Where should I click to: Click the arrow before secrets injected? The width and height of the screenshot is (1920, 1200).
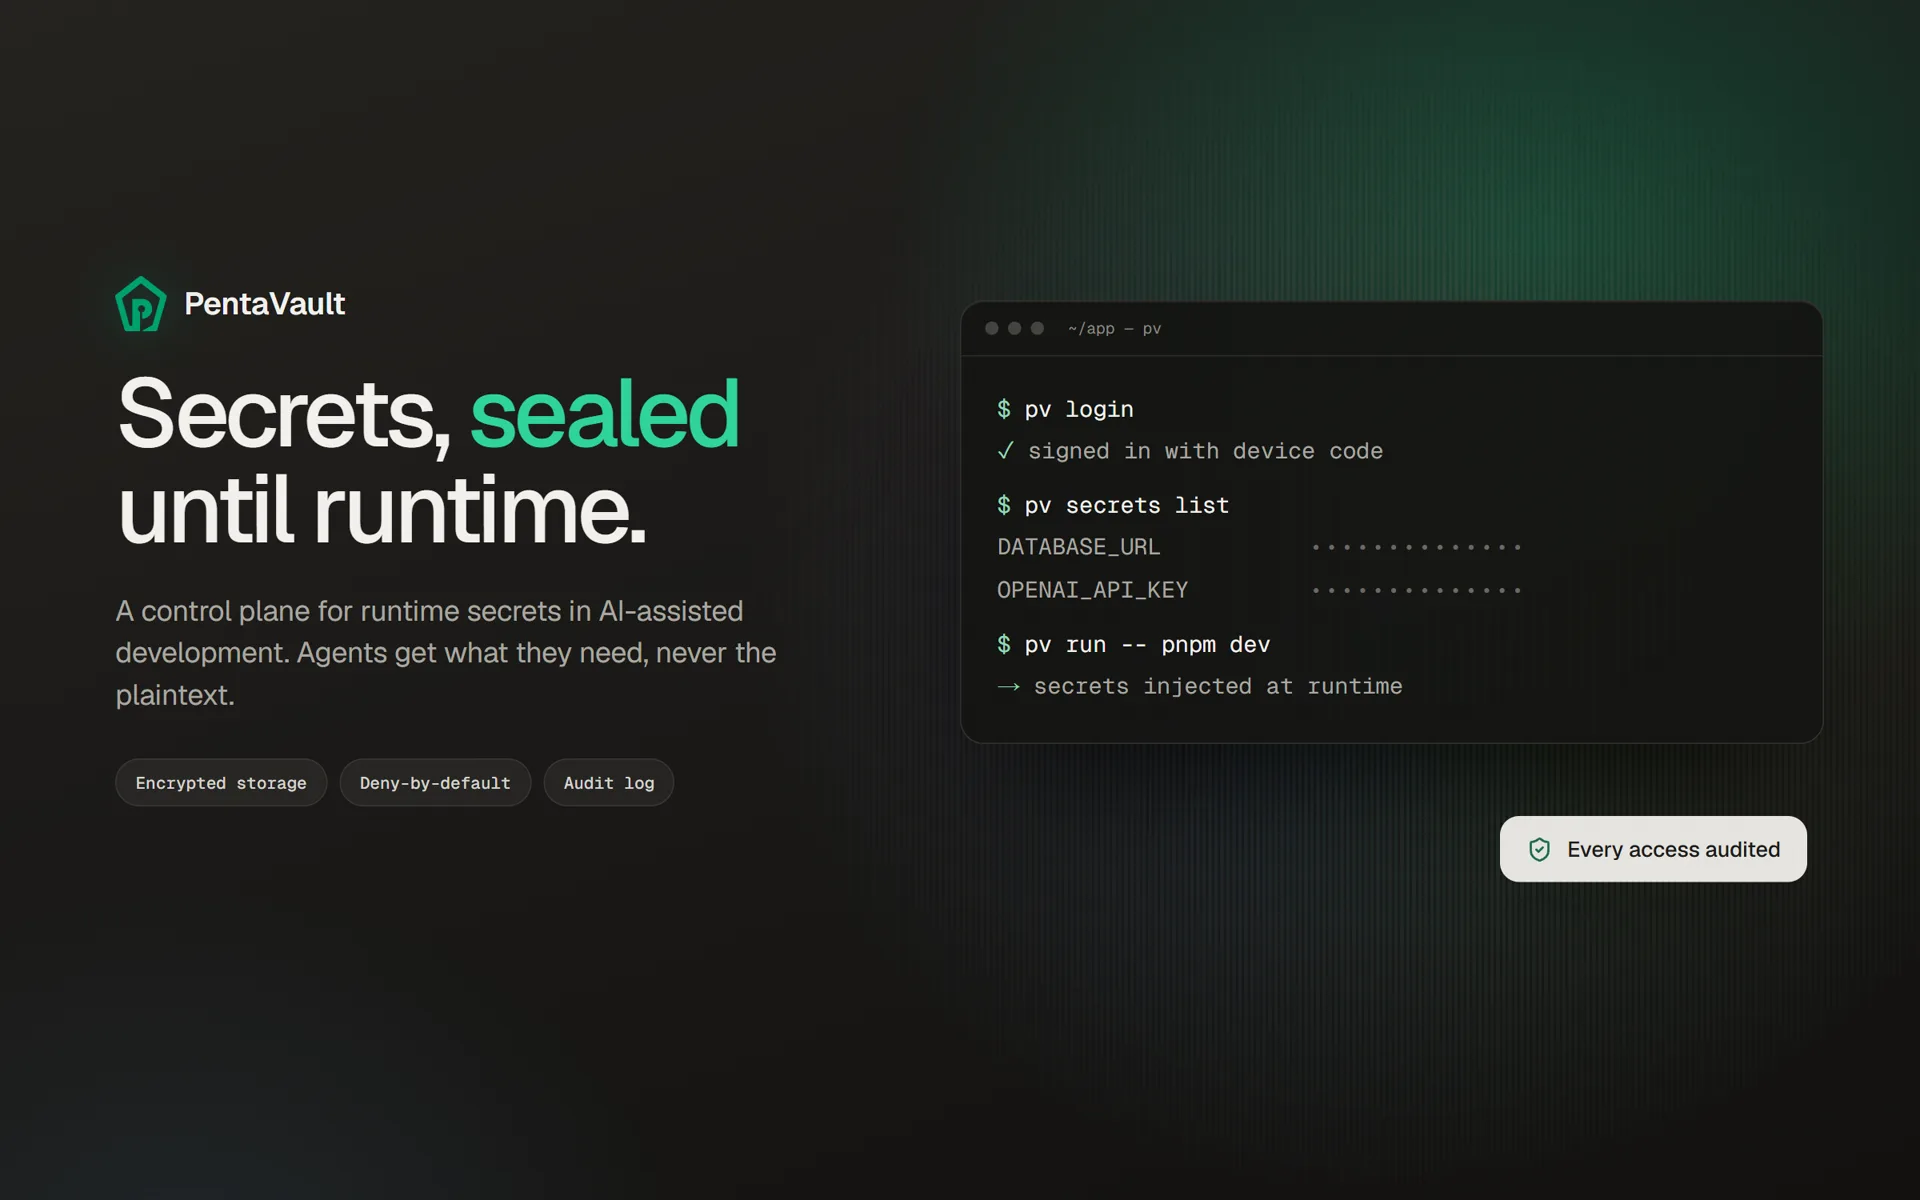[x=1008, y=686]
